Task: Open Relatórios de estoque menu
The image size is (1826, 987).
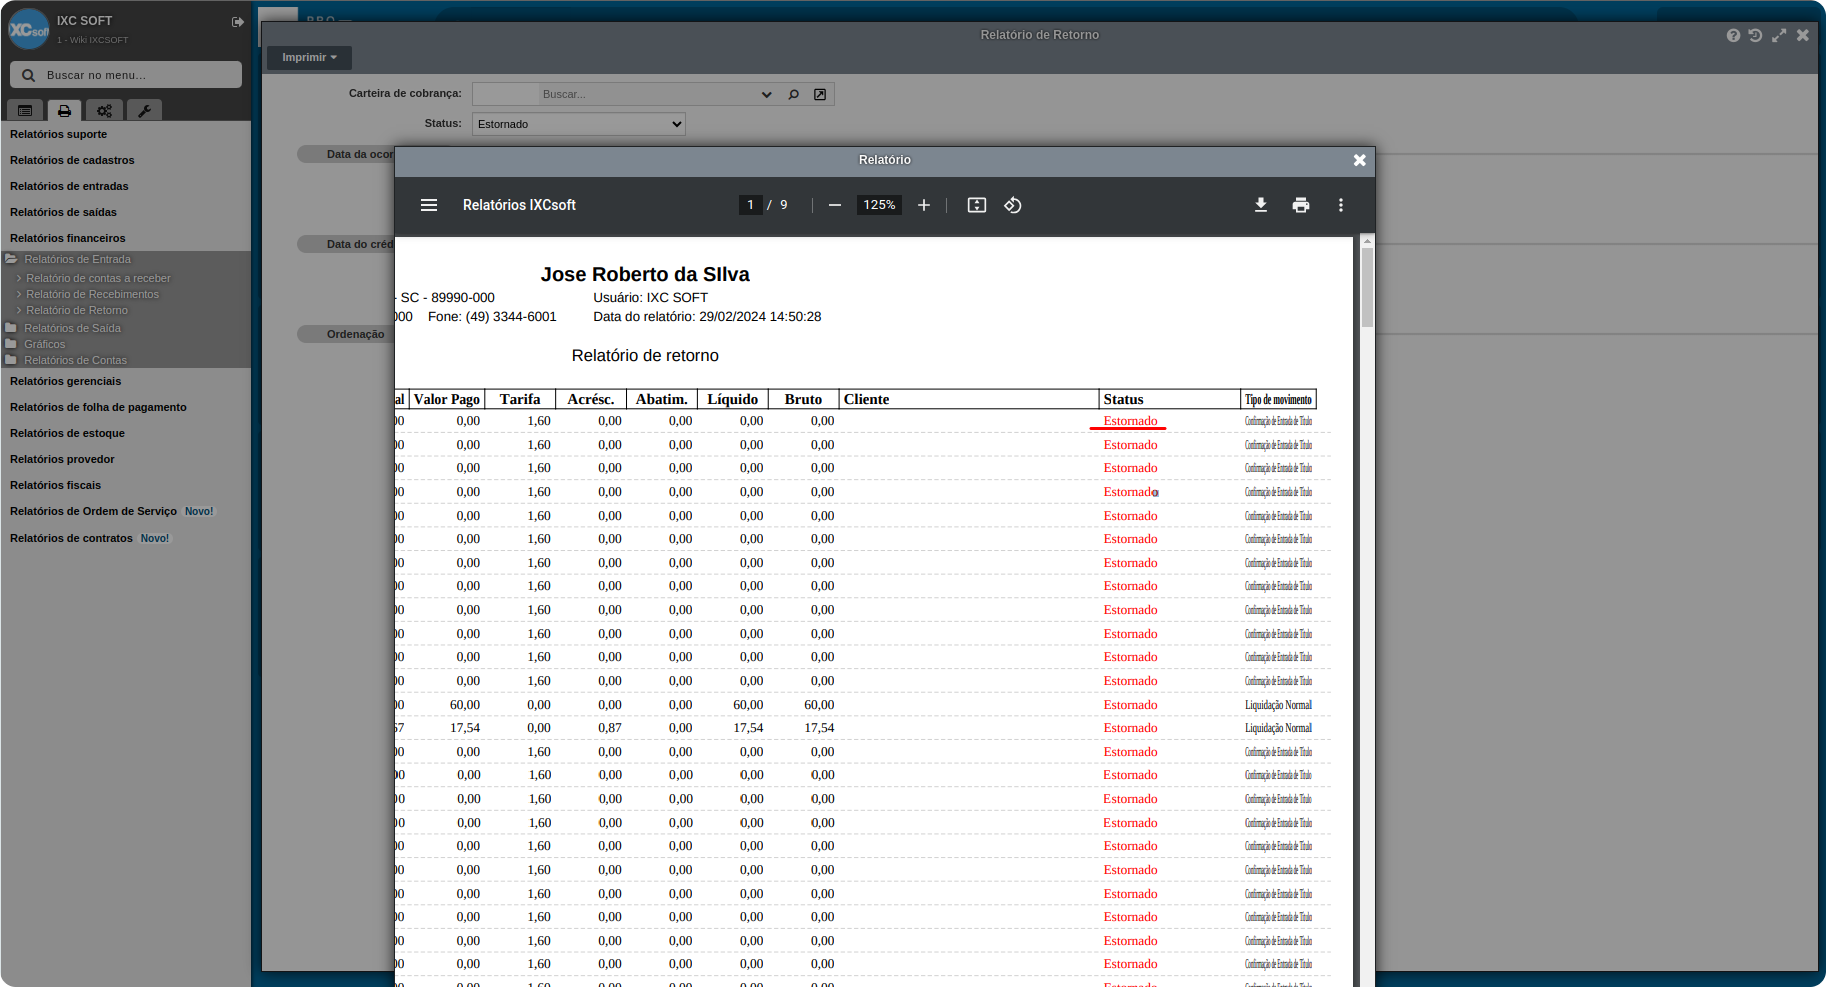Action: pos(67,433)
